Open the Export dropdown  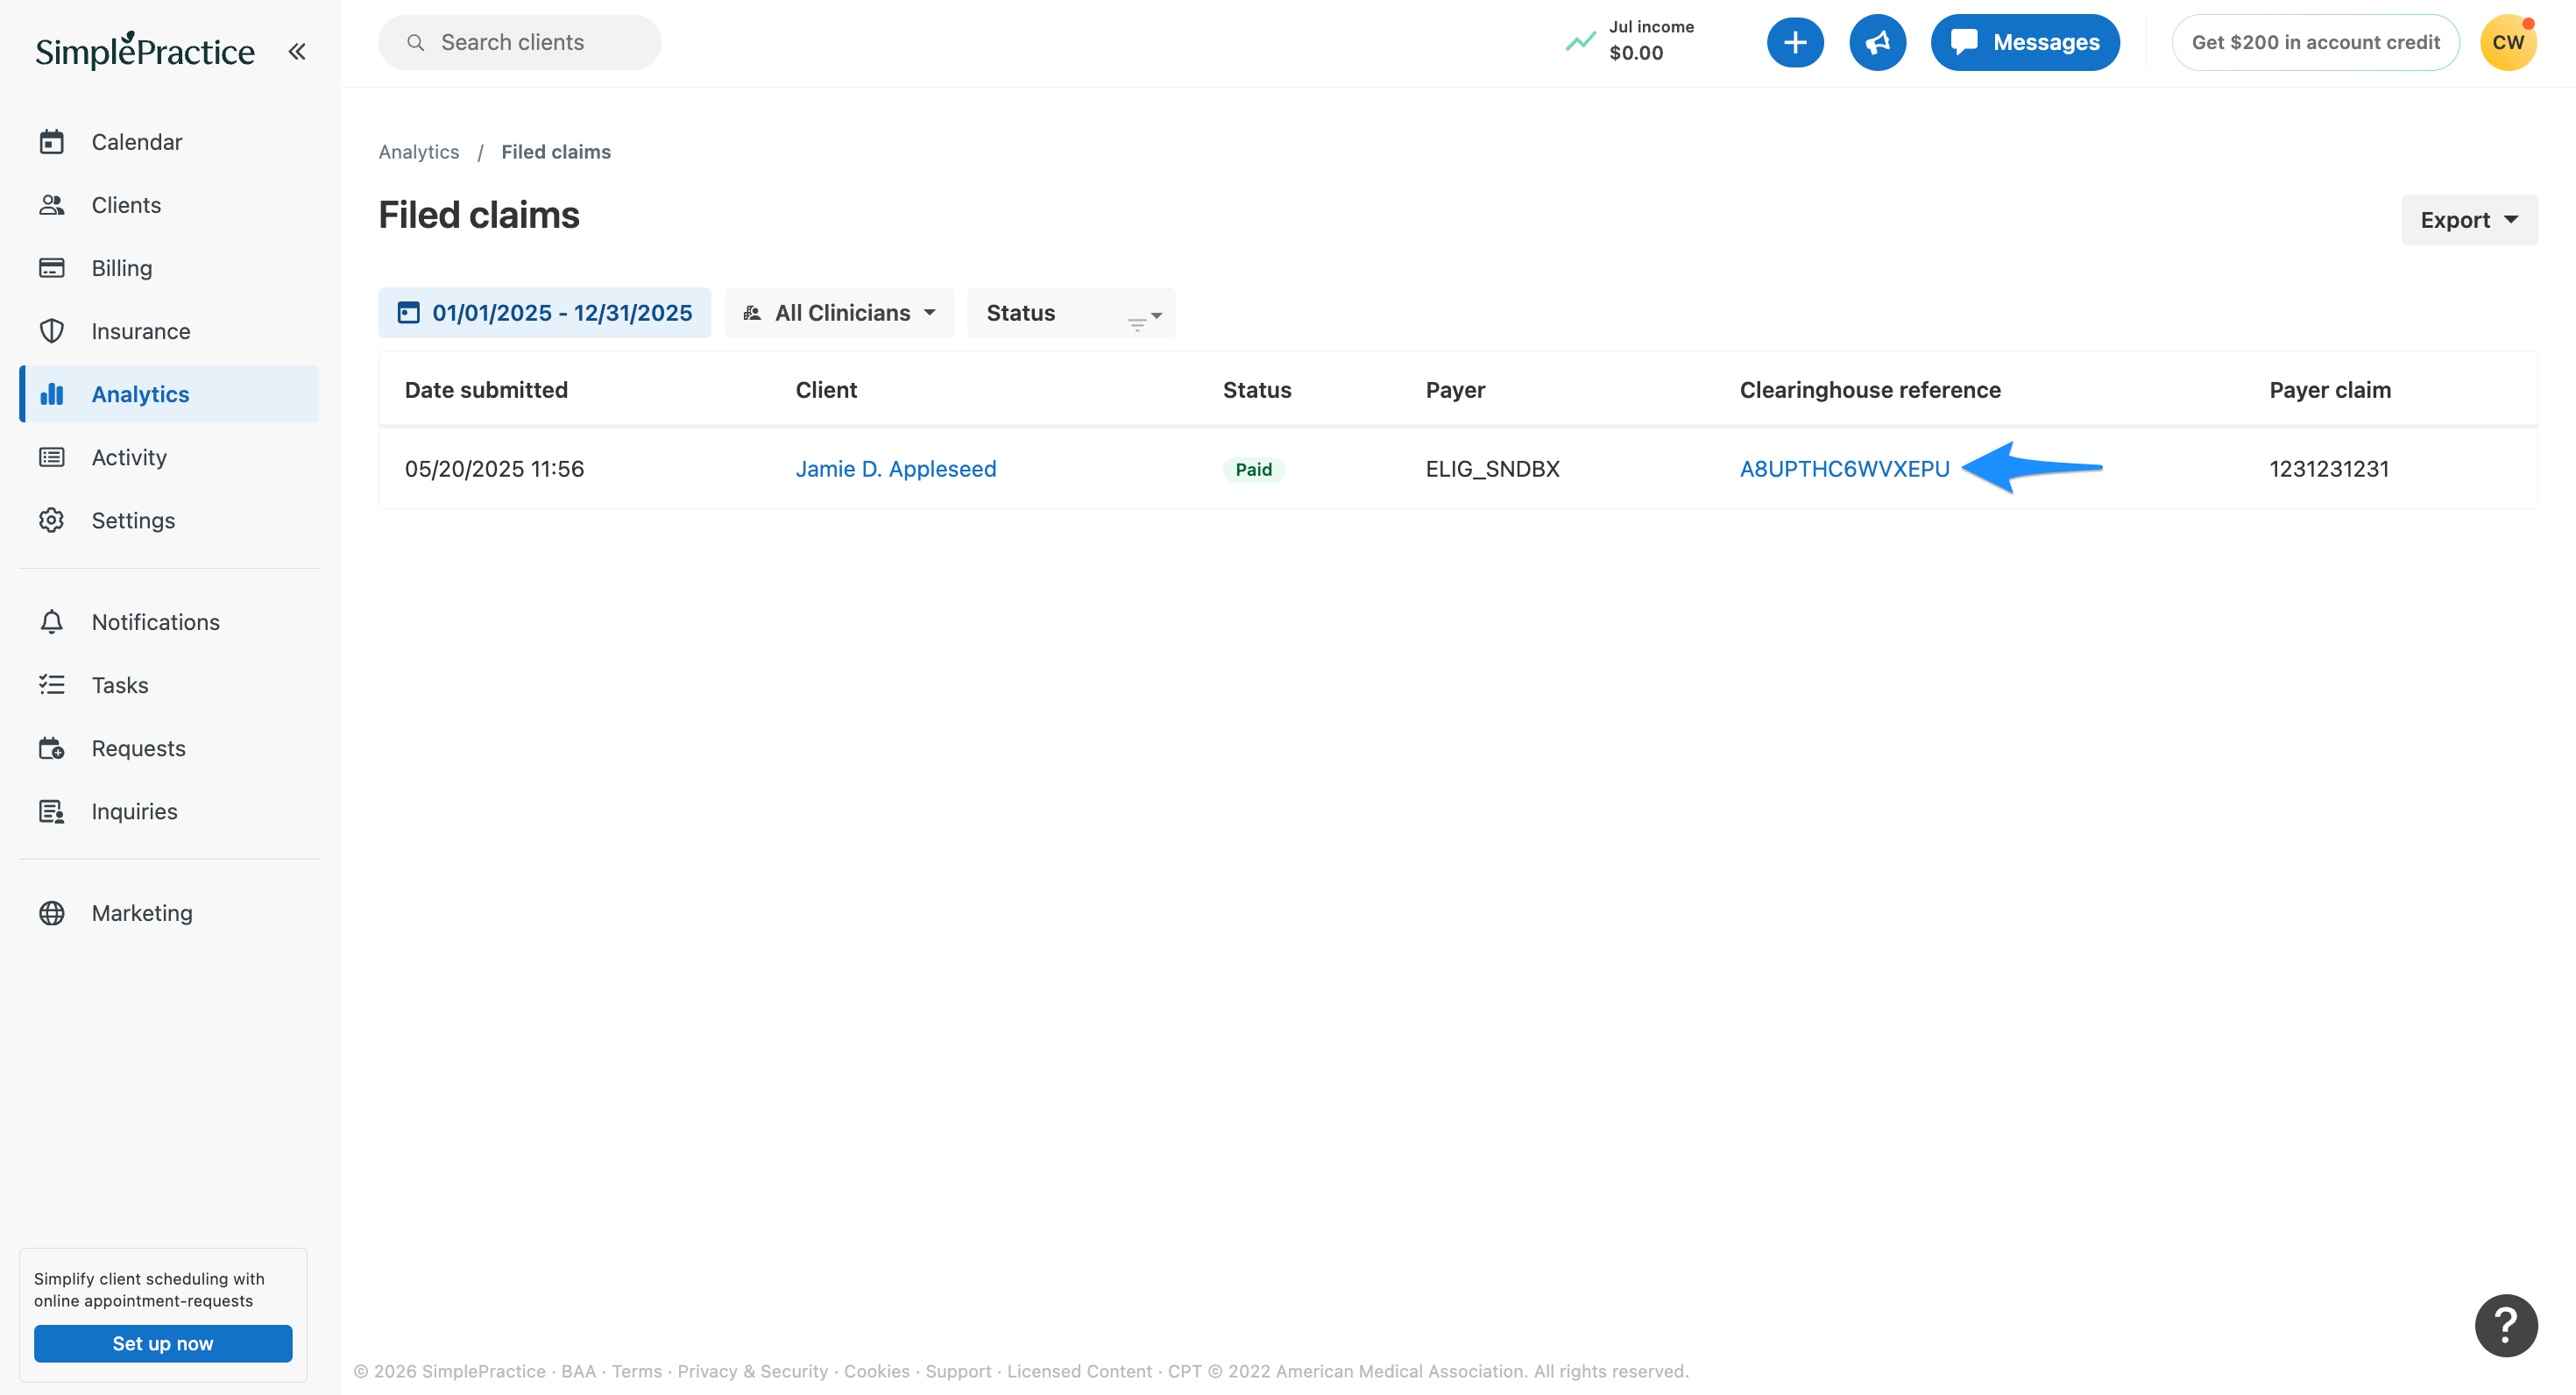tap(2468, 220)
